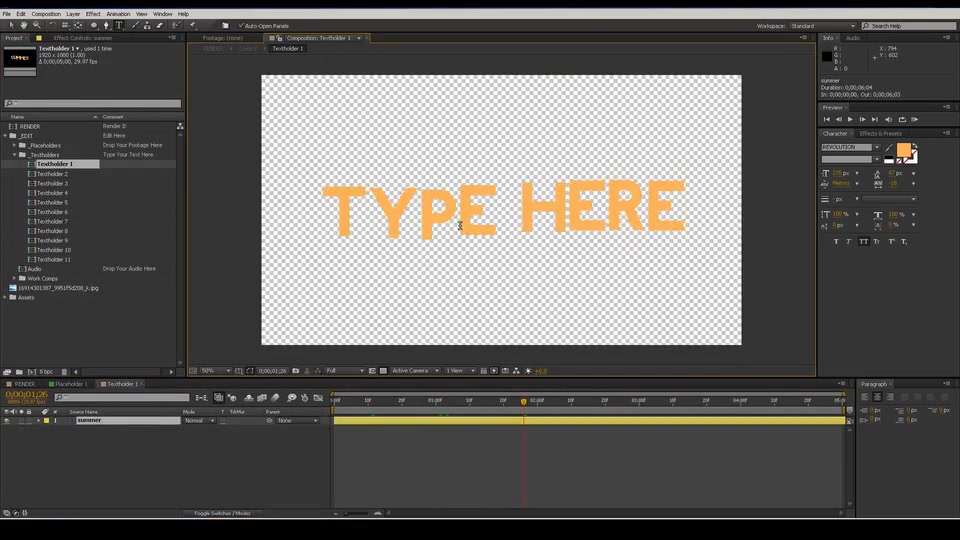Select the Hand tool
The width and height of the screenshot is (960, 540).
point(24,25)
